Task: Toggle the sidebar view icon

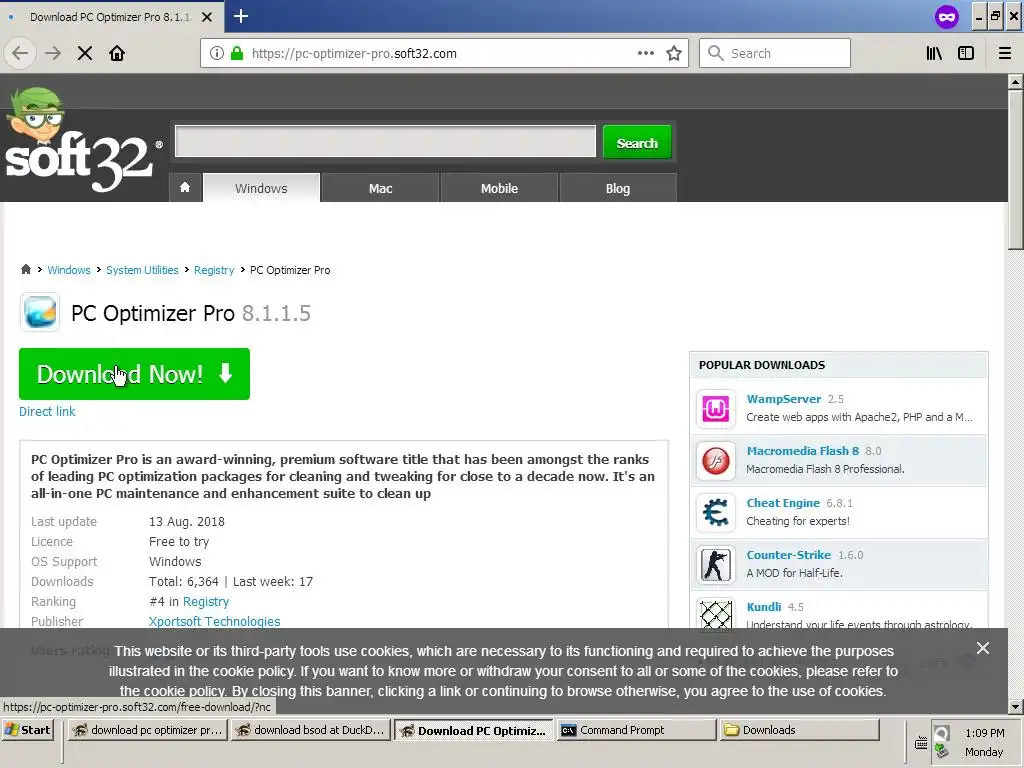Action: [x=966, y=53]
